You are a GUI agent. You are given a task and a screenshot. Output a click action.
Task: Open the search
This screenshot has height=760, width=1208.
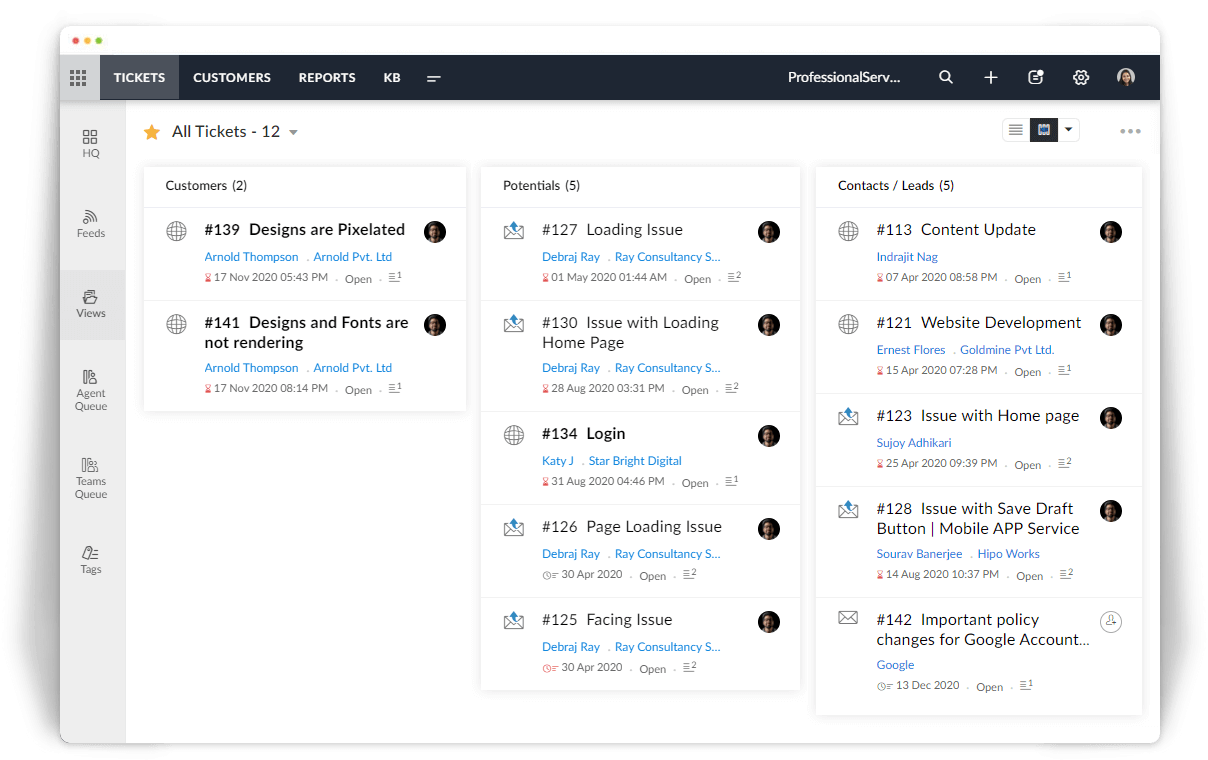pos(945,77)
